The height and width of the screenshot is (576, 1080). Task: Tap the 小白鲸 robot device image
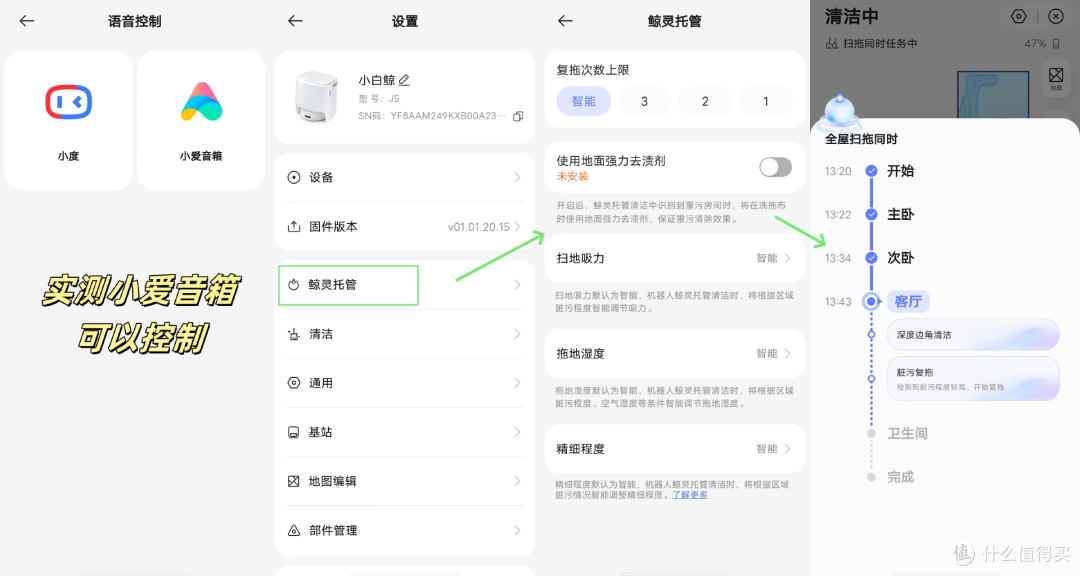click(x=316, y=96)
